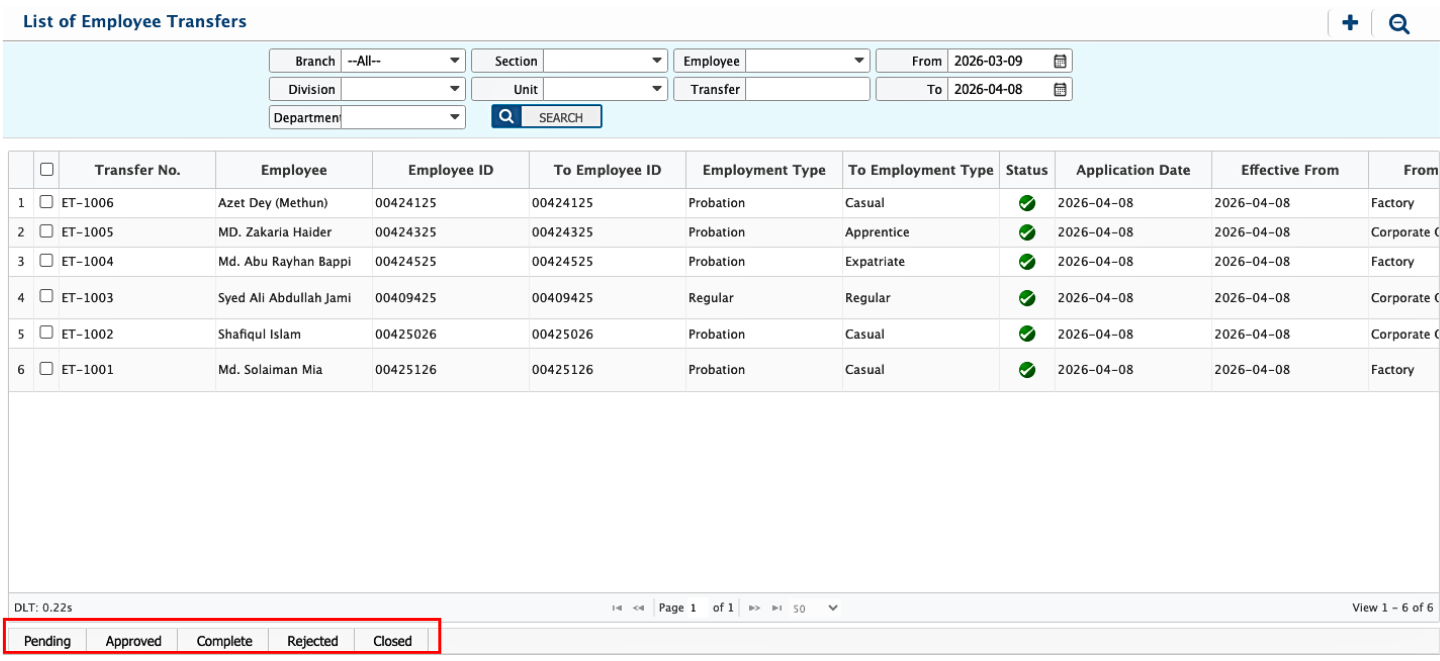The image size is (1440, 661).
Task: Go to the first page using the pager icon
Action: tap(616, 608)
